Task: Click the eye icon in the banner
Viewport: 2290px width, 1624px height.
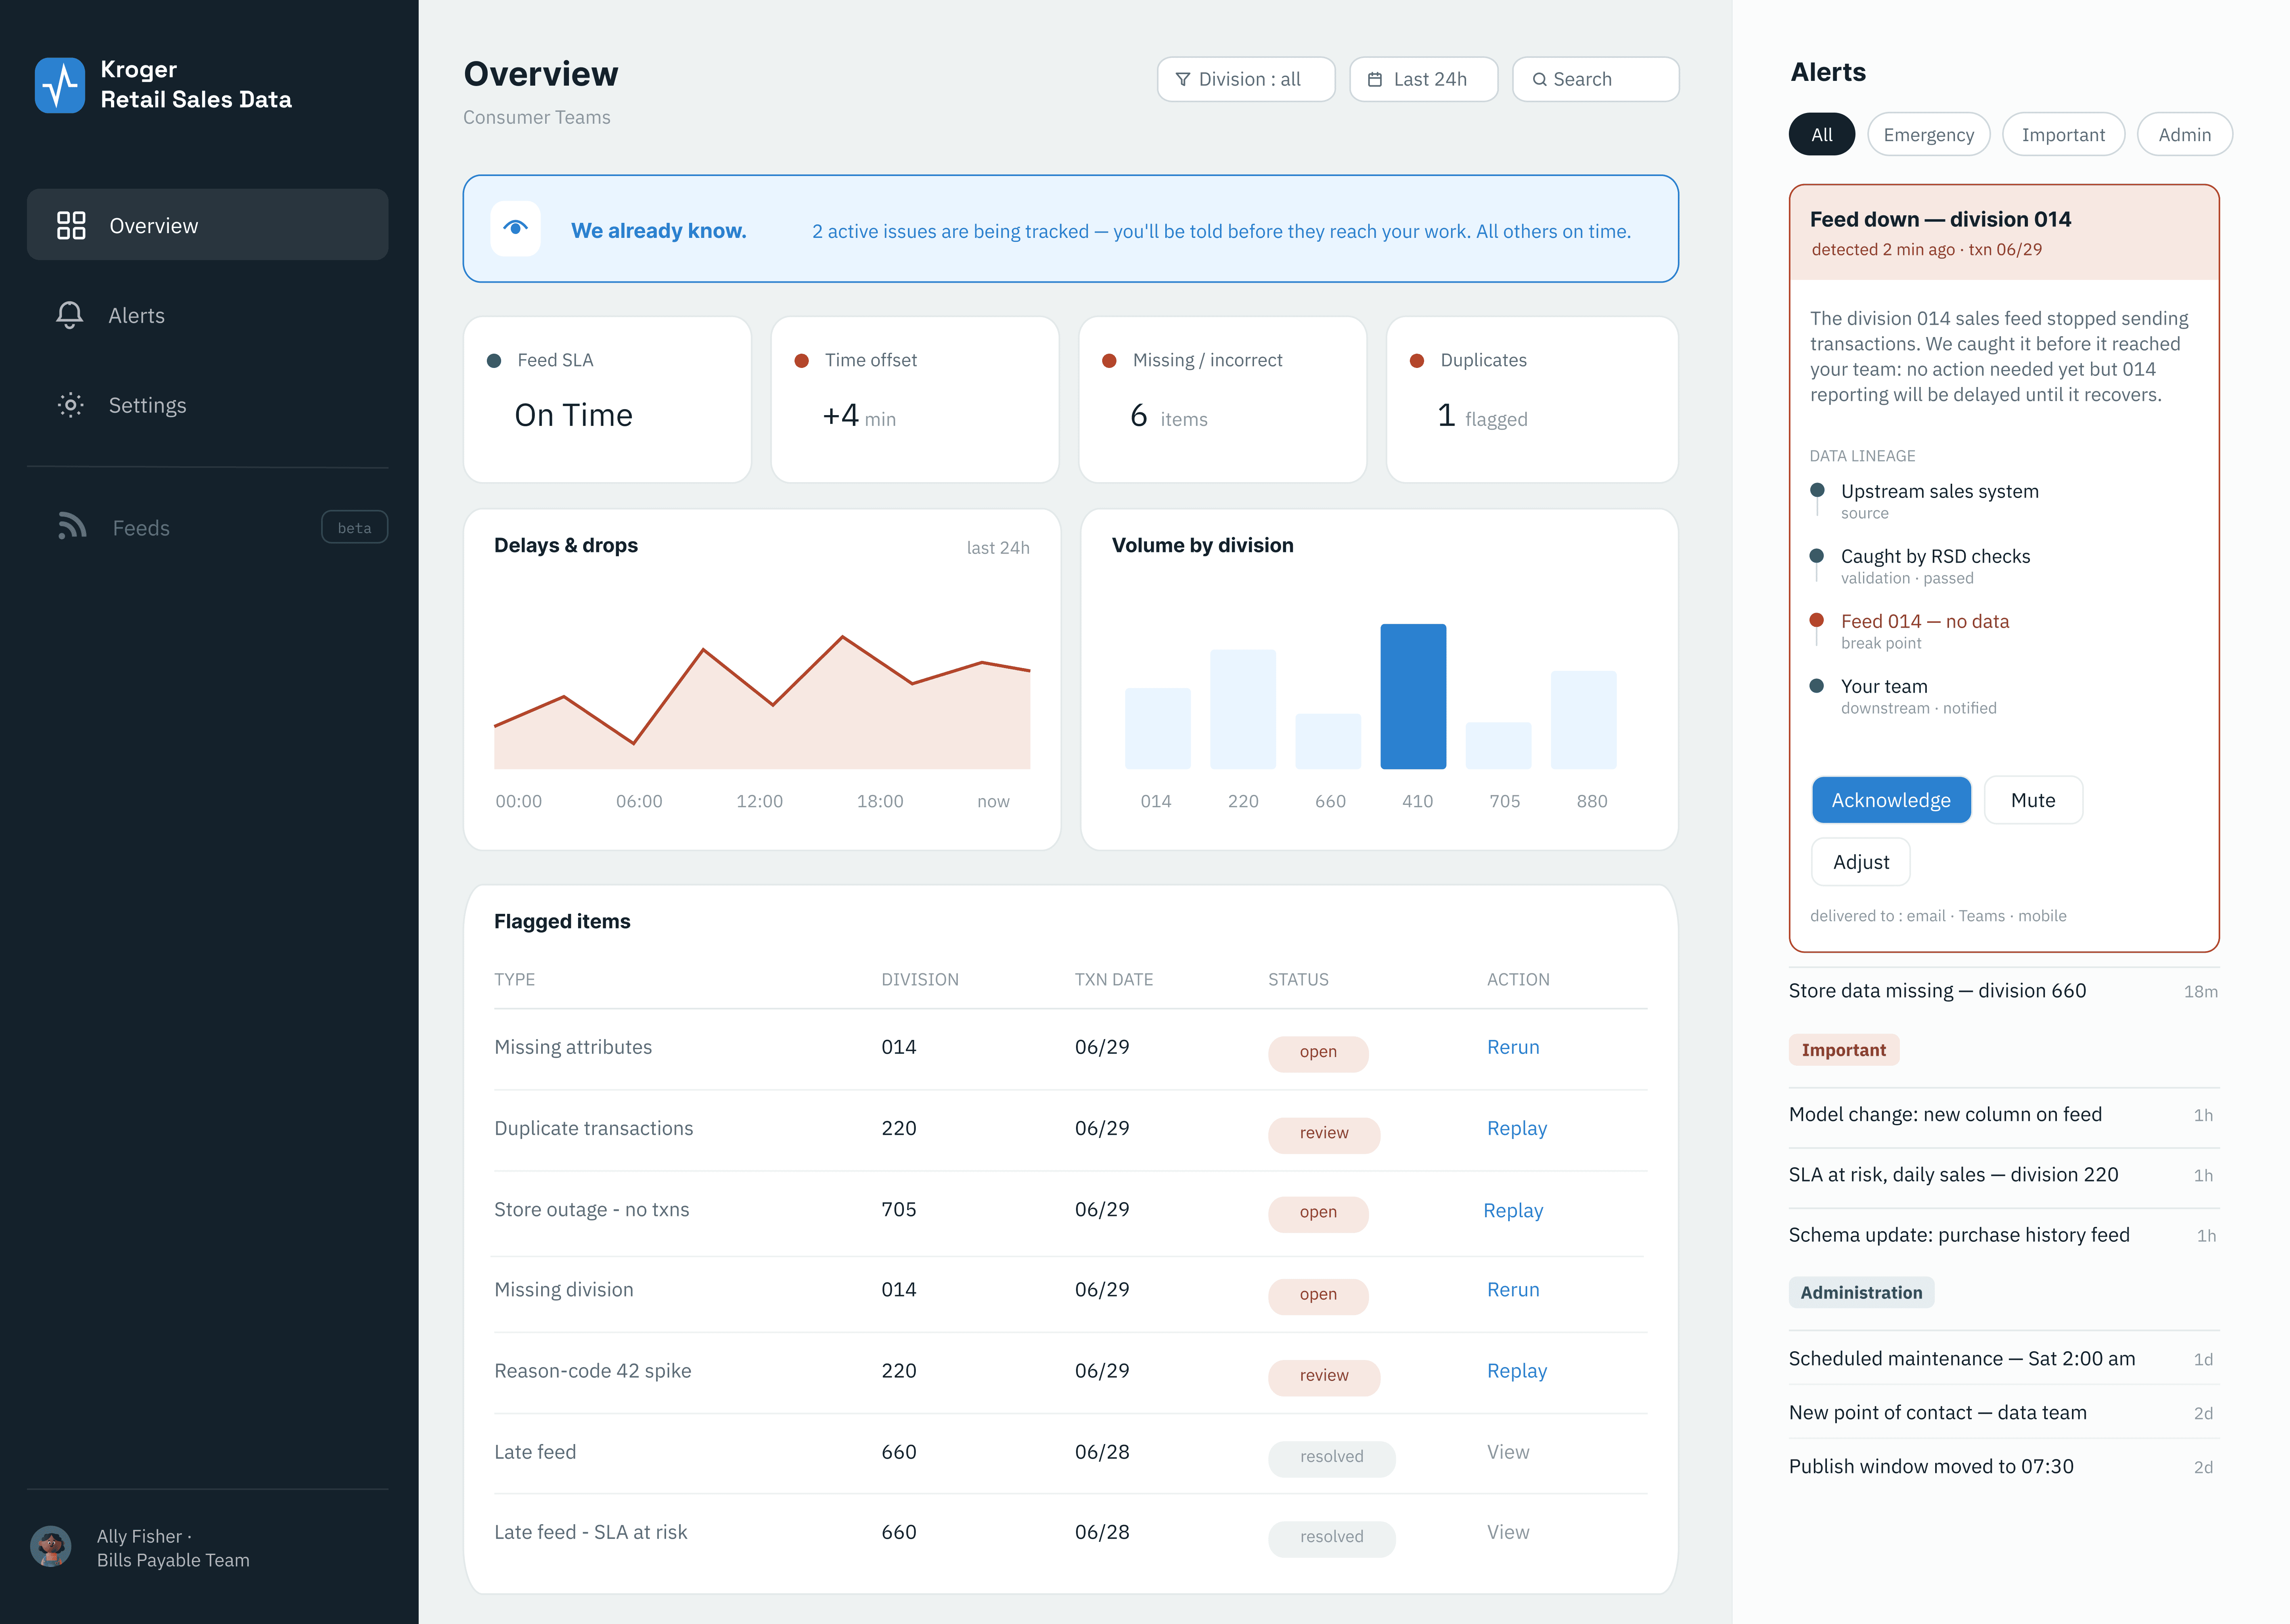Action: [516, 229]
